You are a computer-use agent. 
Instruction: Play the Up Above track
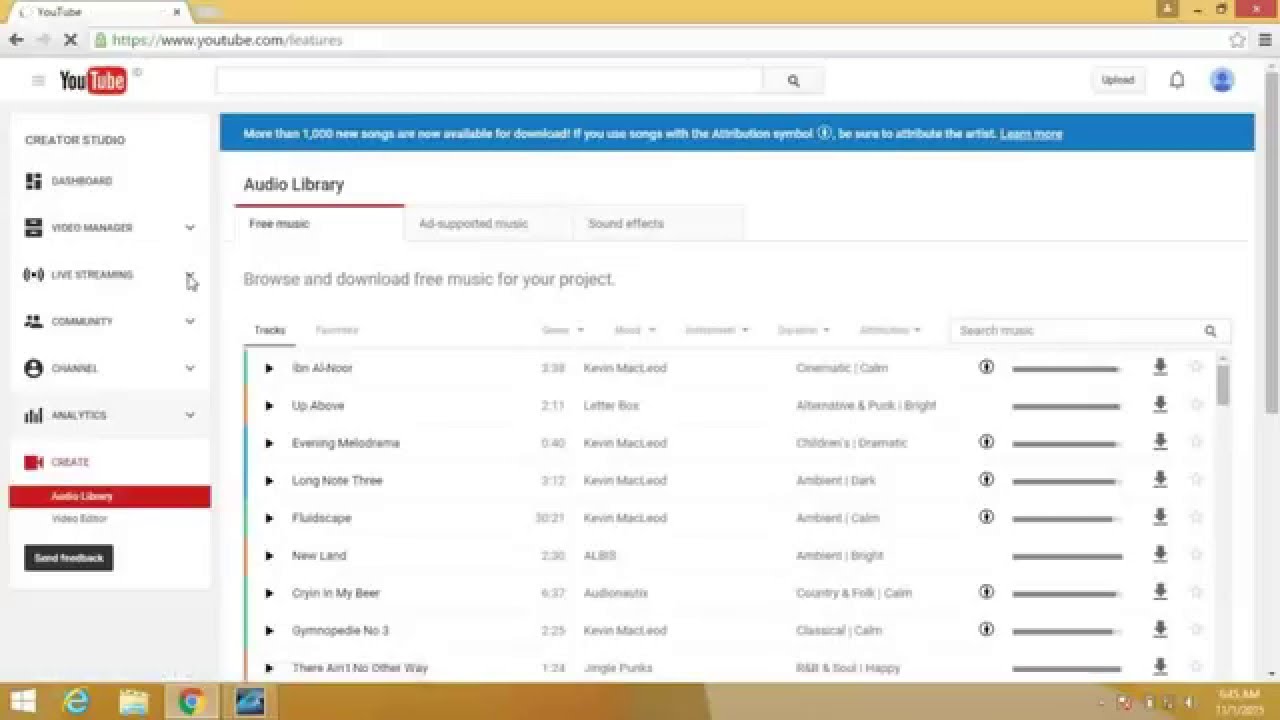[x=269, y=406]
